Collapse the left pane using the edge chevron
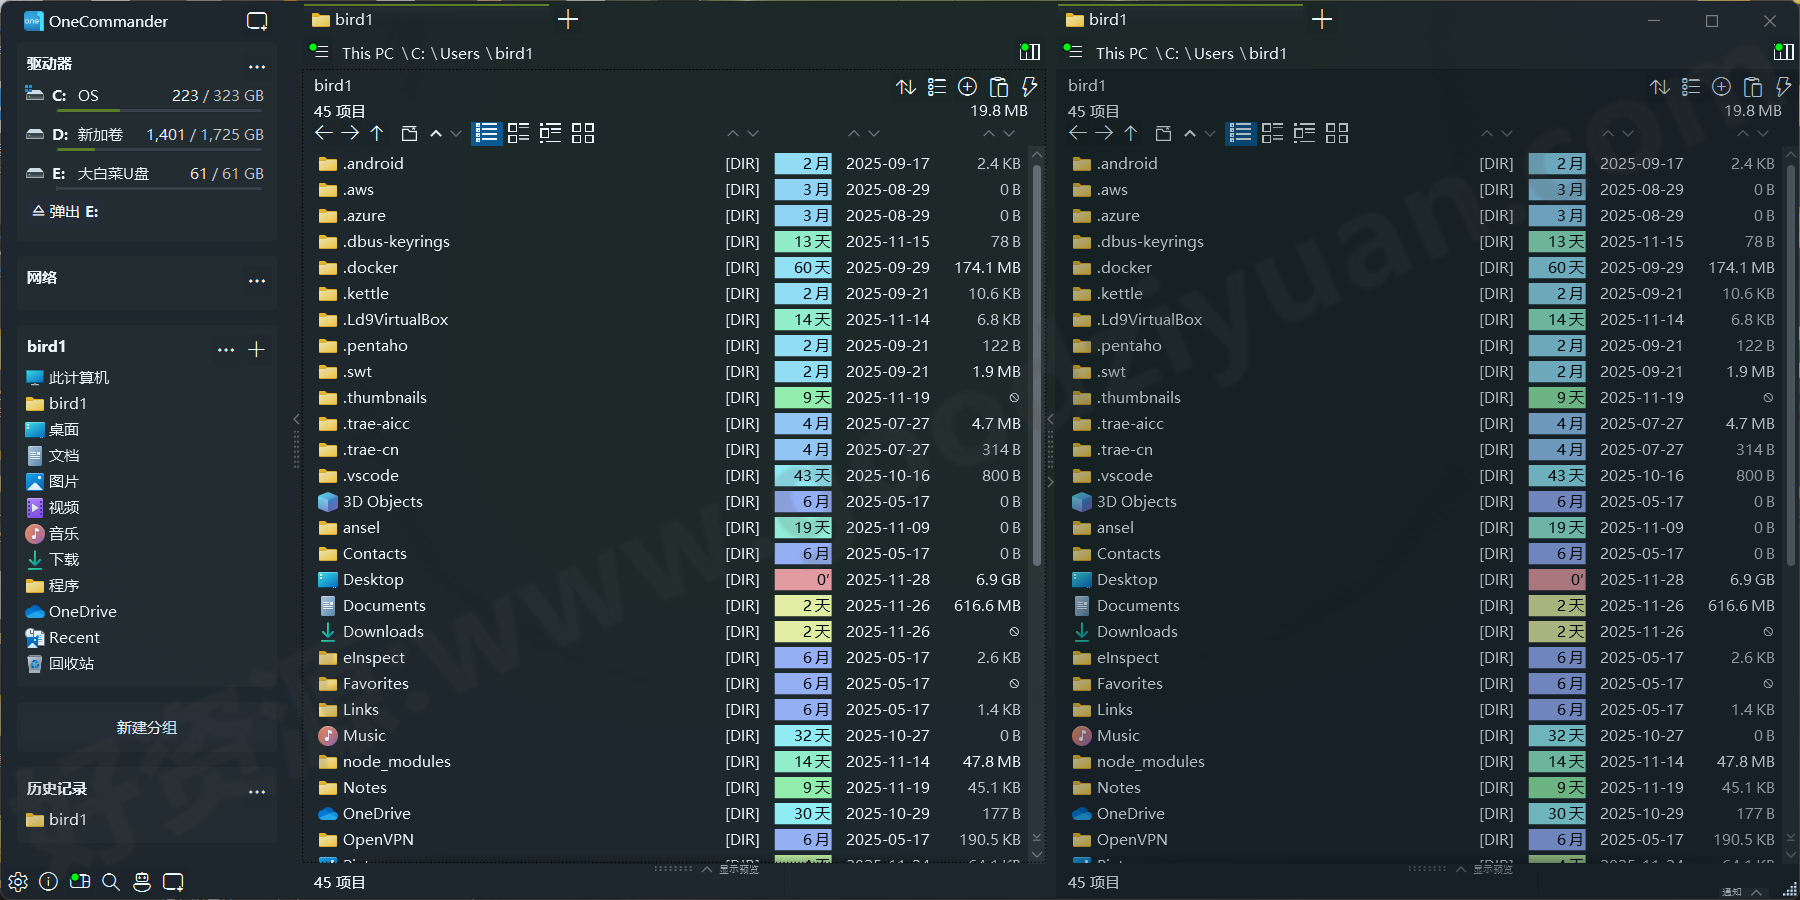1800x900 pixels. click(296, 420)
